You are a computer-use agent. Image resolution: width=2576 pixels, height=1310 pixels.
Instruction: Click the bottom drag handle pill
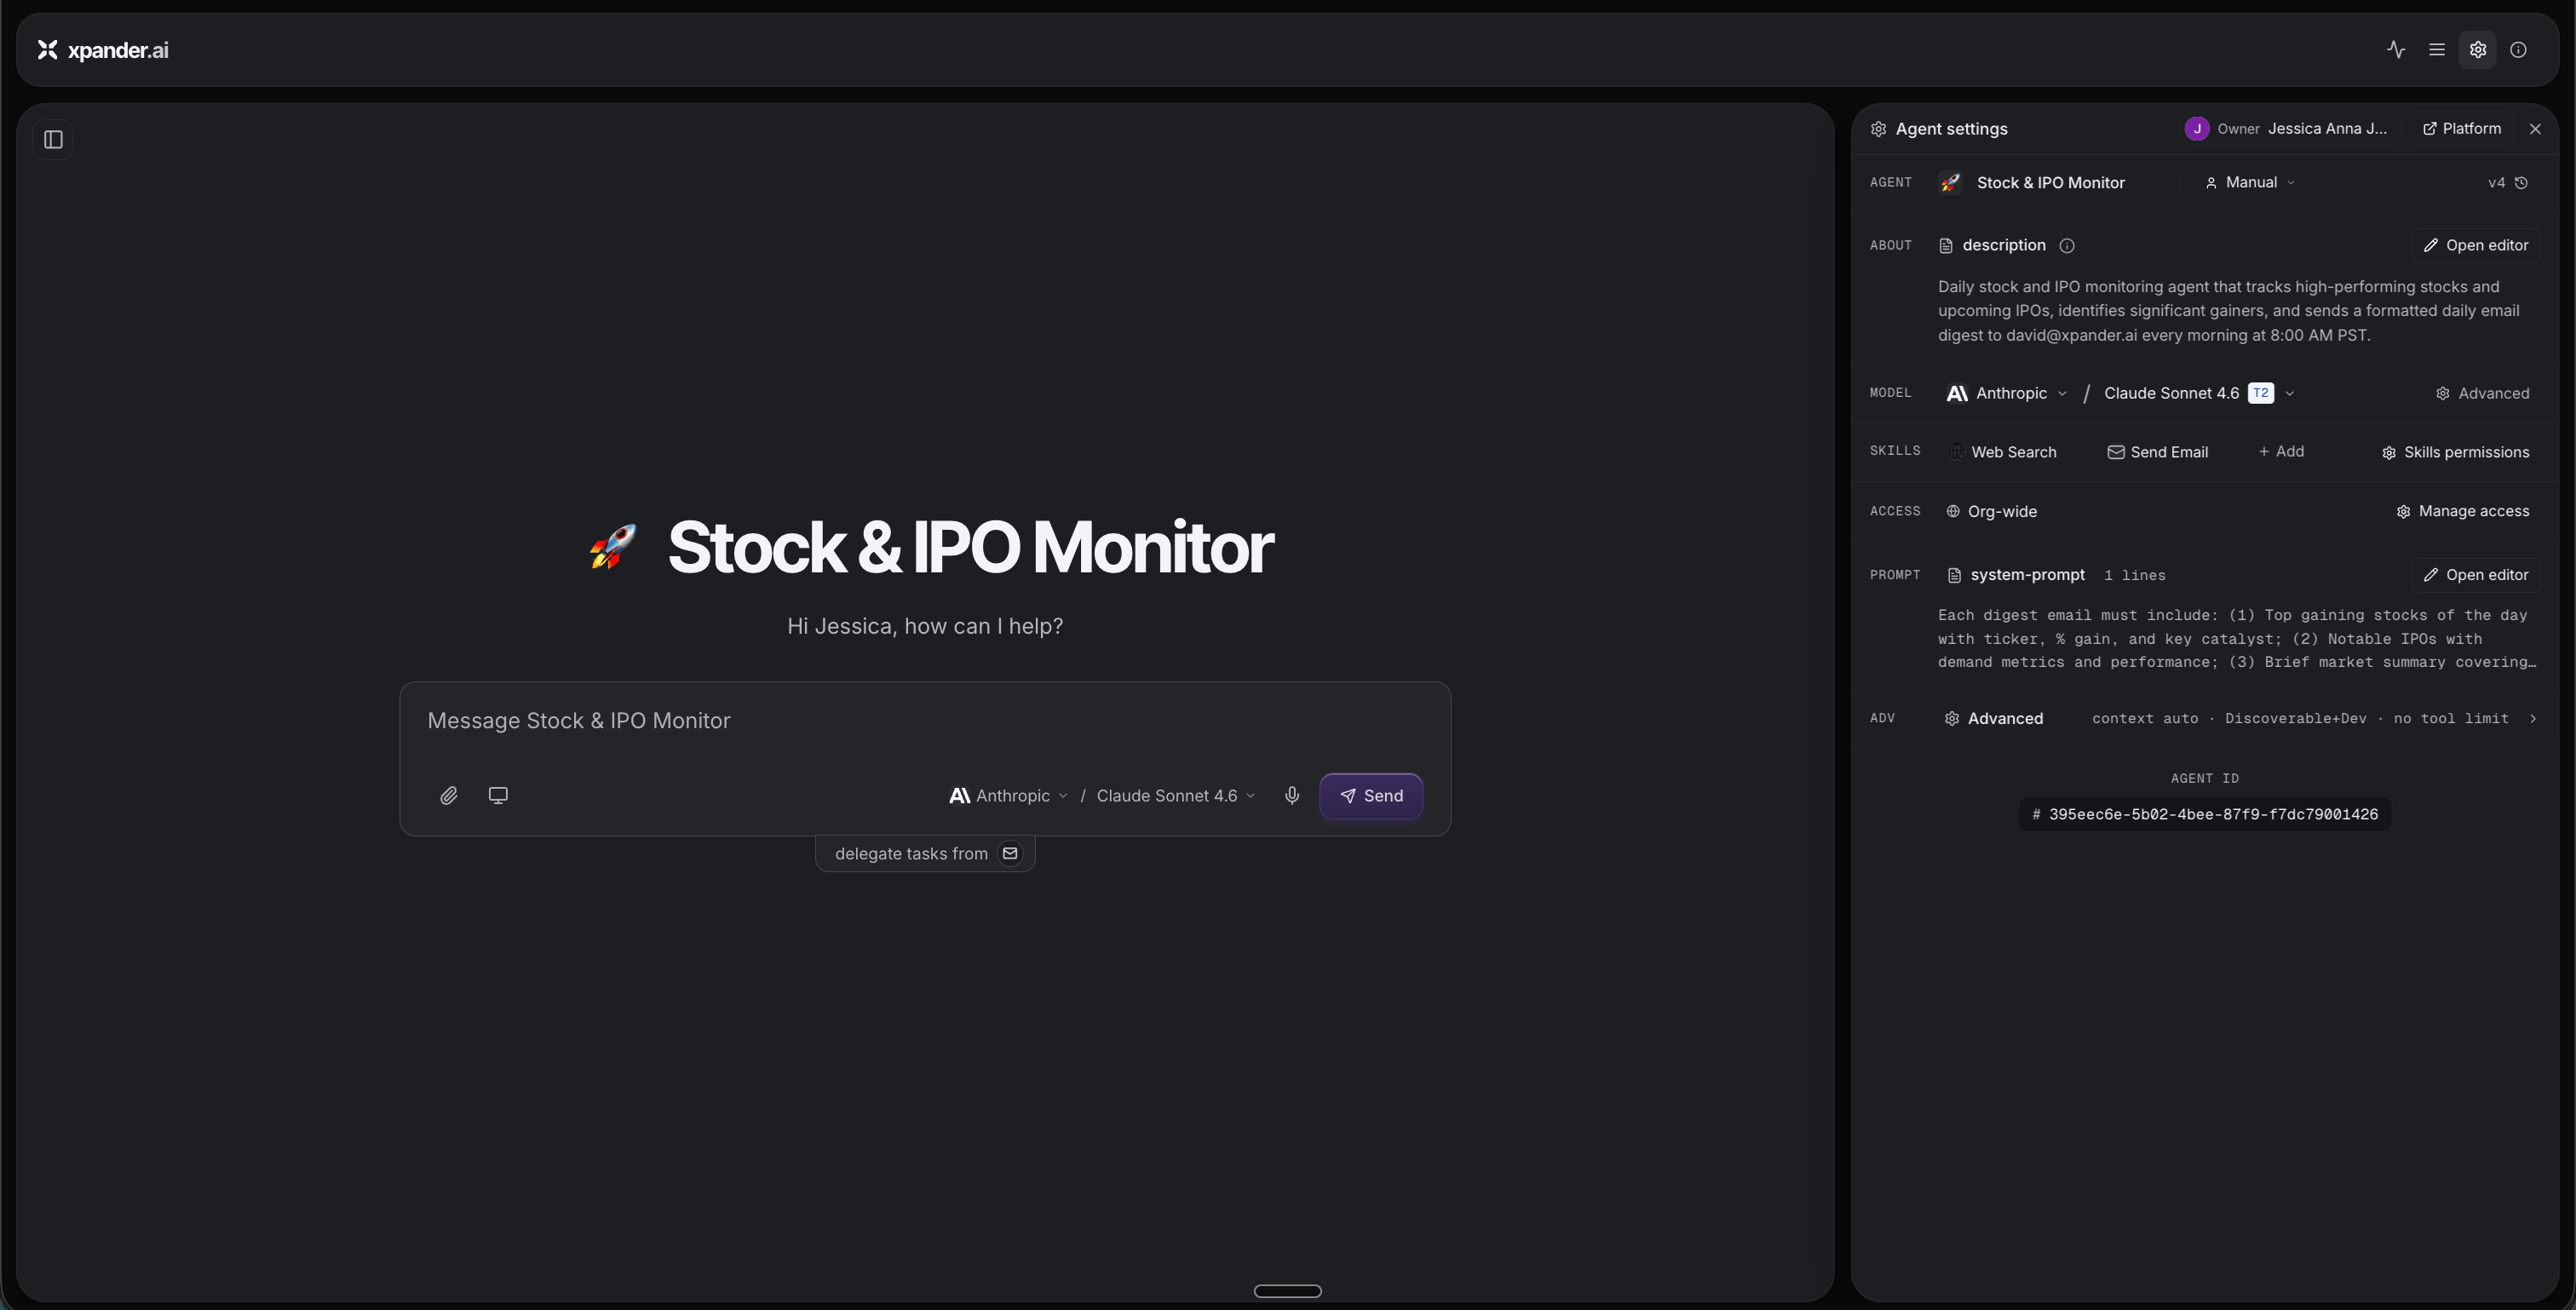tap(1288, 1291)
